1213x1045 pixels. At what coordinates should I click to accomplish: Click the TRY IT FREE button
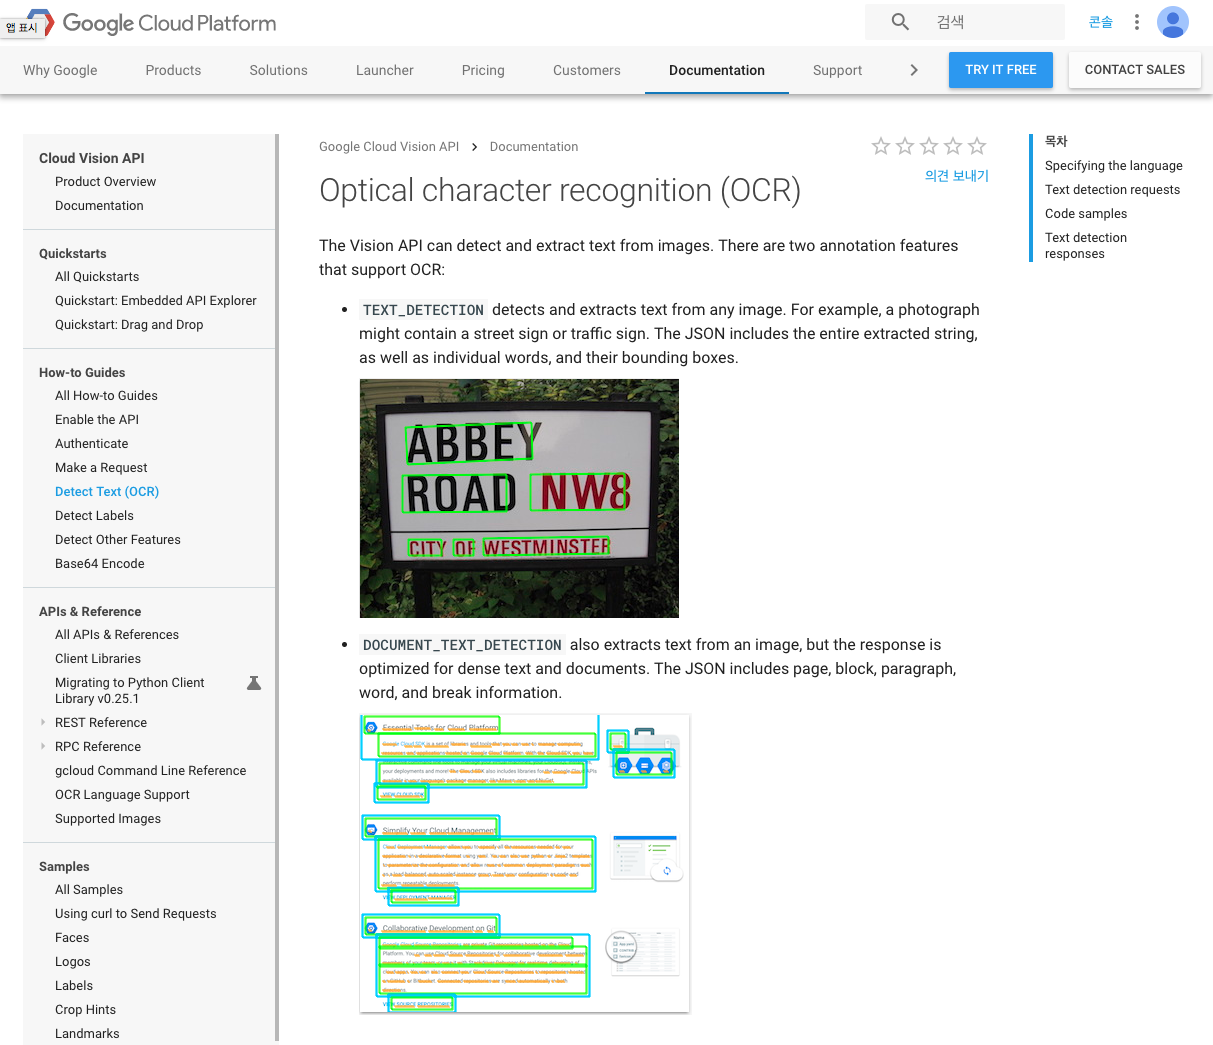(1001, 70)
